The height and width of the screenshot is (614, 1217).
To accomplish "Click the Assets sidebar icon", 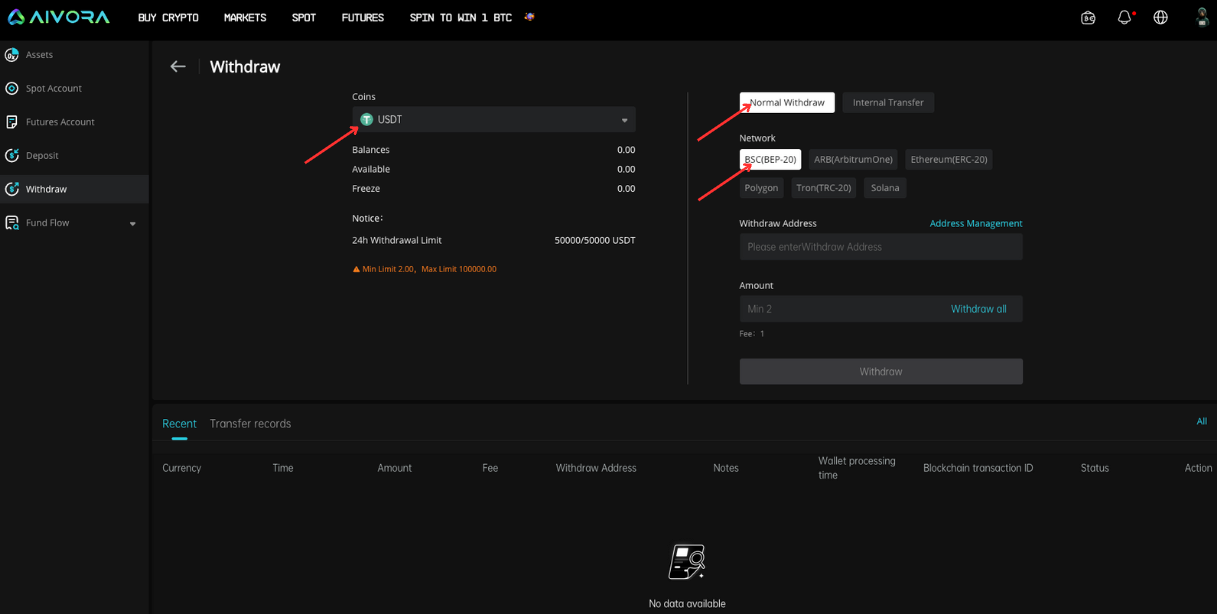I will 12,55.
